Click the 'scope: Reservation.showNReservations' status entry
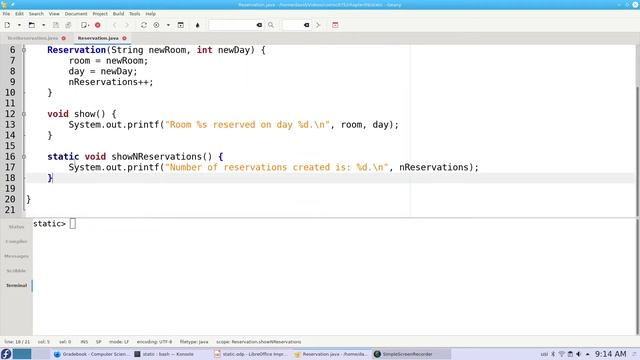 pyautogui.click(x=258, y=342)
